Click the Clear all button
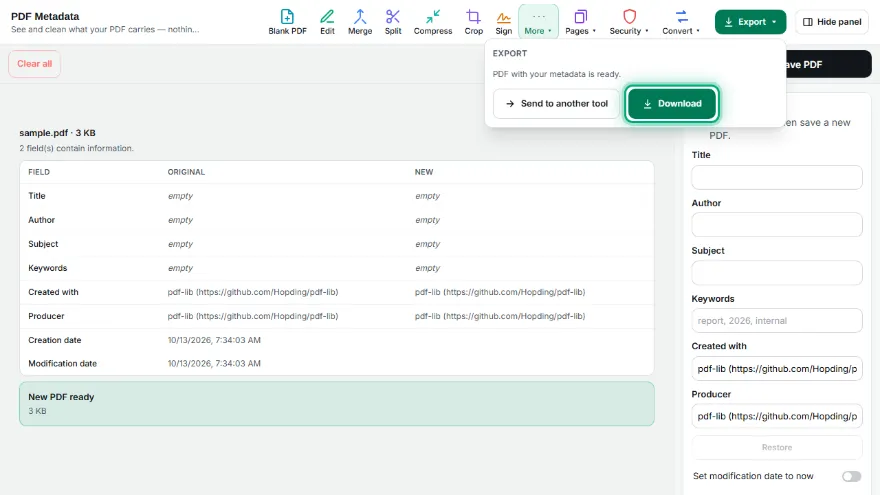 pyautogui.click(x=34, y=64)
